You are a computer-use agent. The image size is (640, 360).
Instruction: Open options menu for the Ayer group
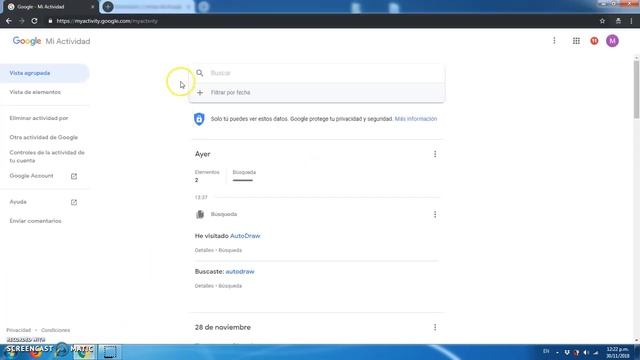coord(435,154)
